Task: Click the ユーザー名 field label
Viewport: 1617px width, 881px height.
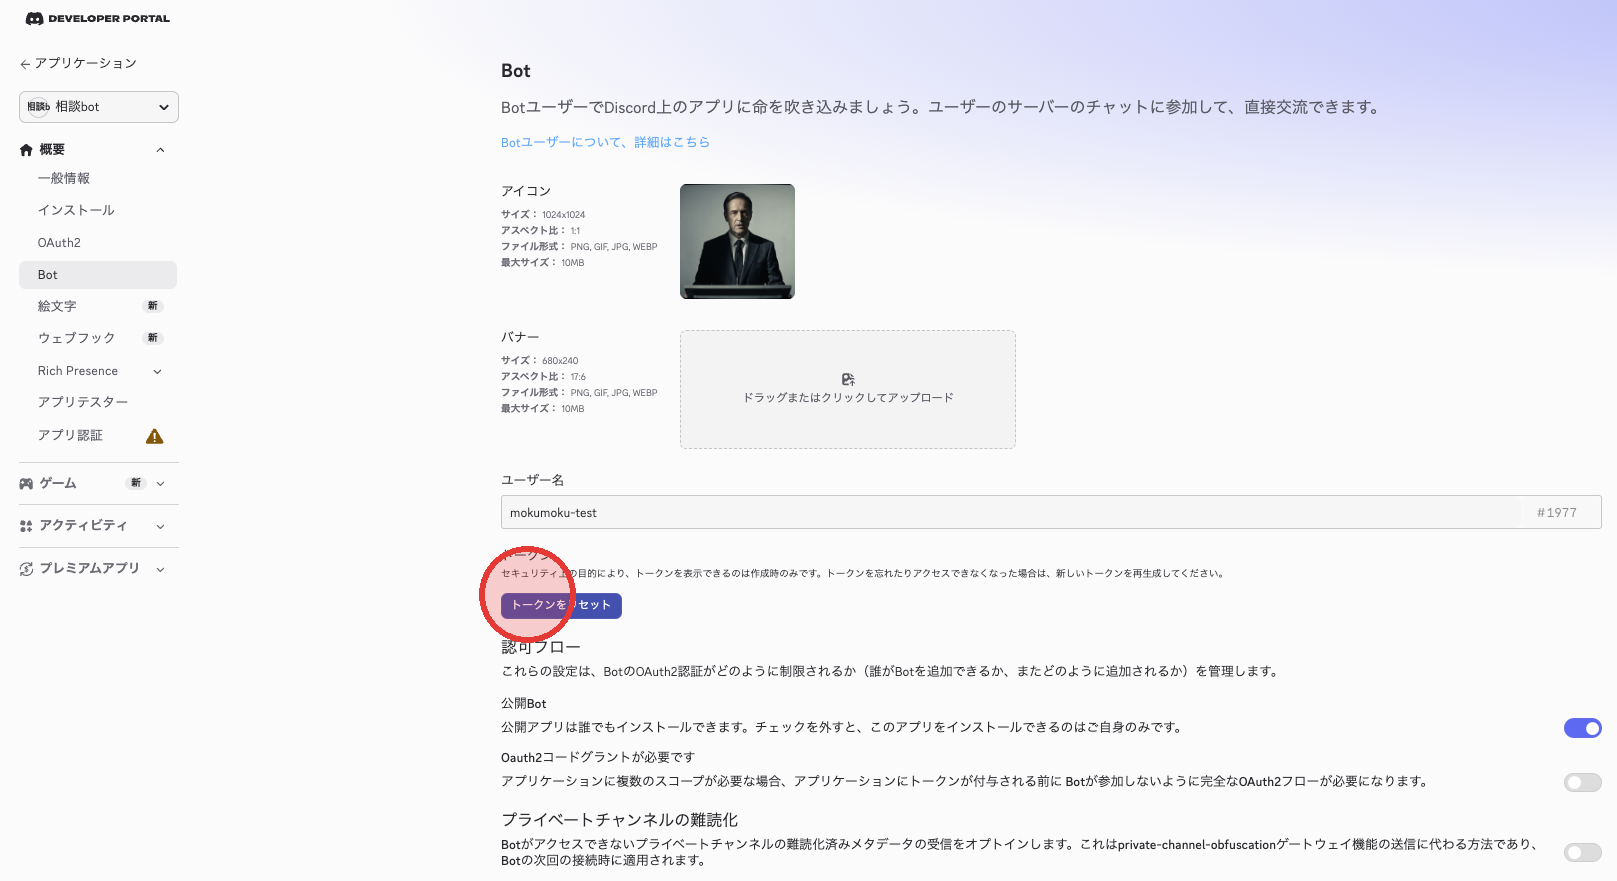Action: [533, 480]
